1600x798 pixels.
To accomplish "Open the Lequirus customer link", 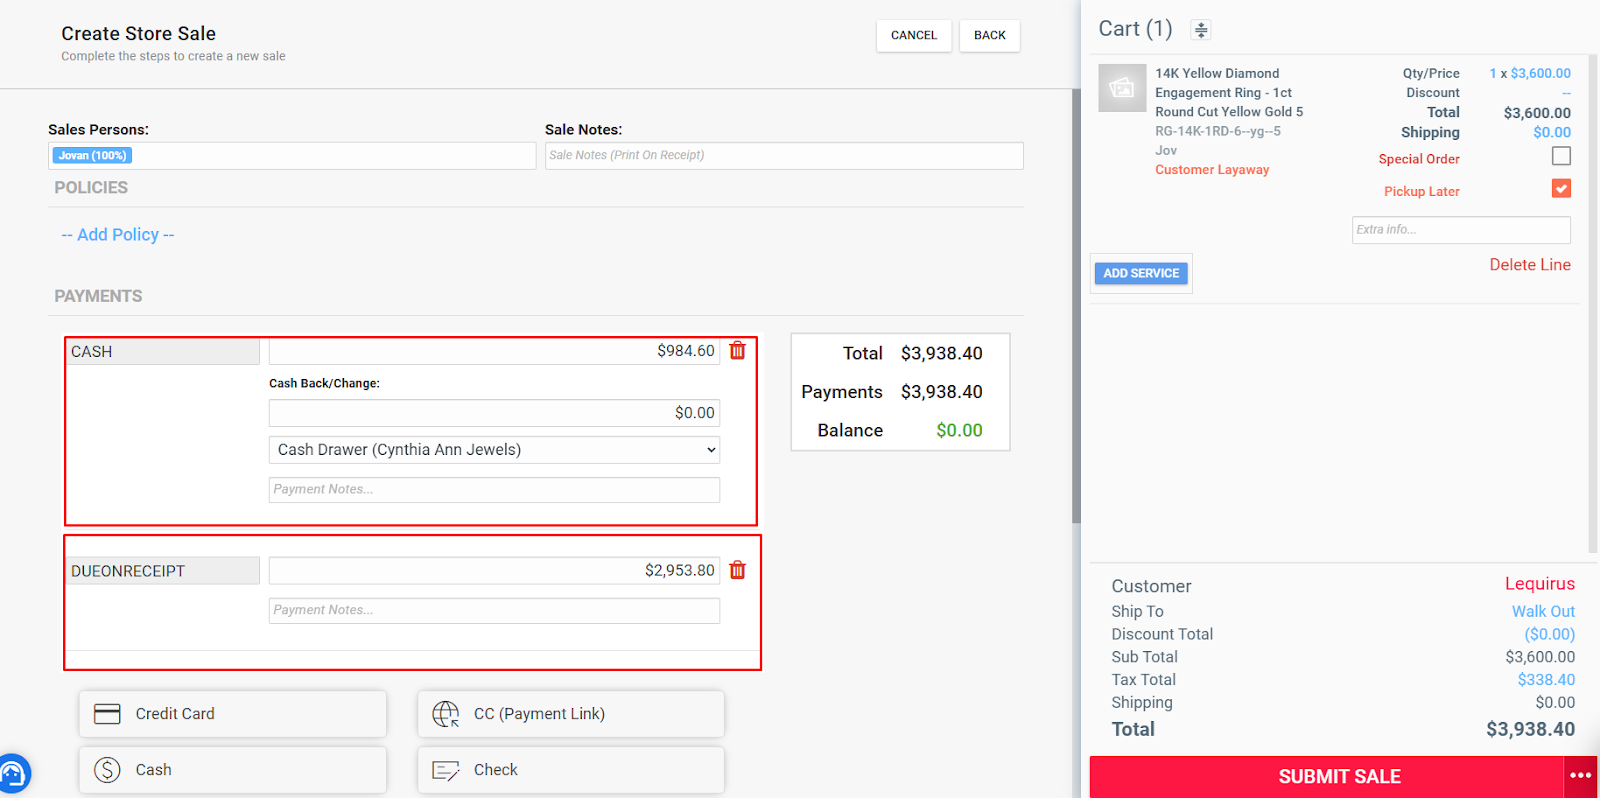I will tap(1540, 584).
